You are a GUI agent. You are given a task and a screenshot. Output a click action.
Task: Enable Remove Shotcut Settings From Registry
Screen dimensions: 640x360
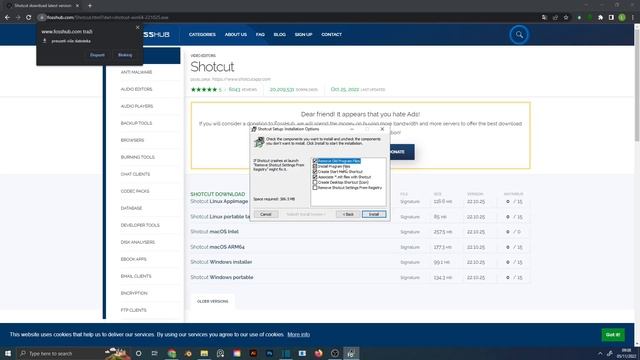click(x=315, y=187)
